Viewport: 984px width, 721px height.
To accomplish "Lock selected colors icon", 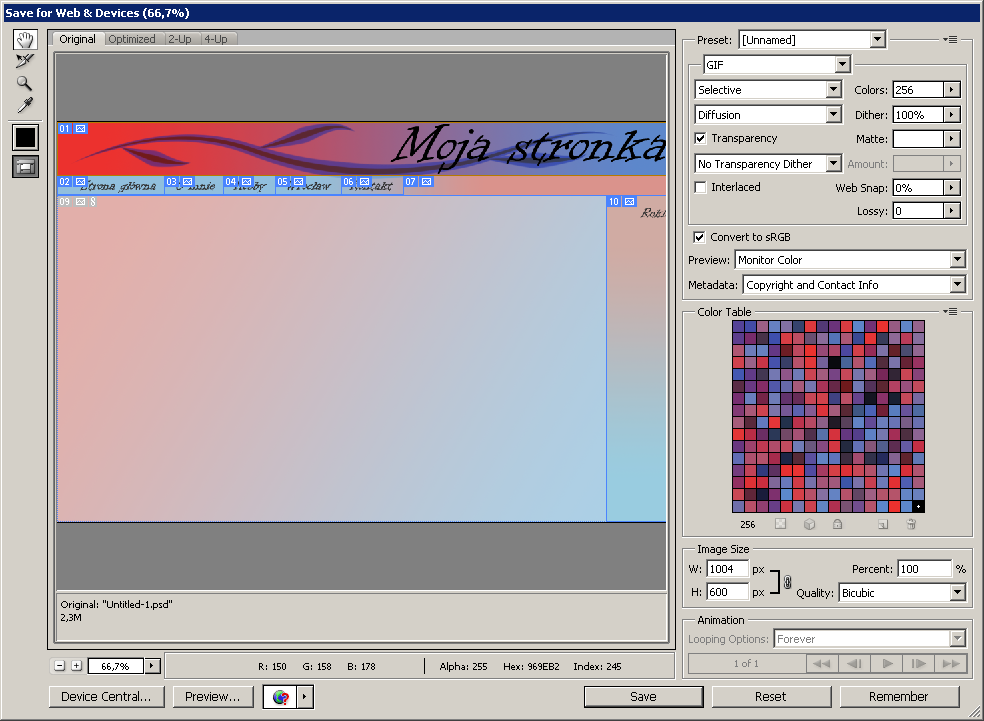I will click(837, 524).
